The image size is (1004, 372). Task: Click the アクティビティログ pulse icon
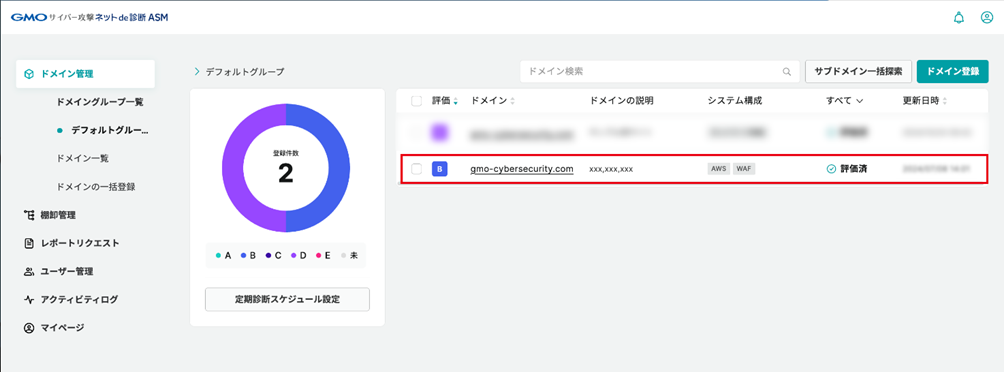point(28,300)
